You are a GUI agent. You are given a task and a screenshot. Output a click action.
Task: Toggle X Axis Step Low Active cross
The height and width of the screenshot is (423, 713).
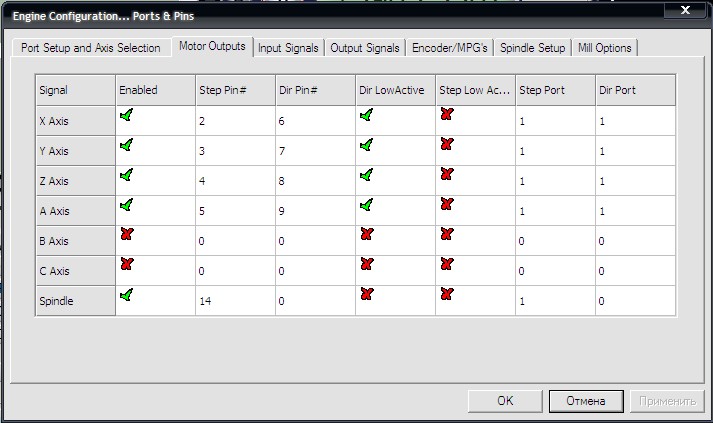[446, 115]
